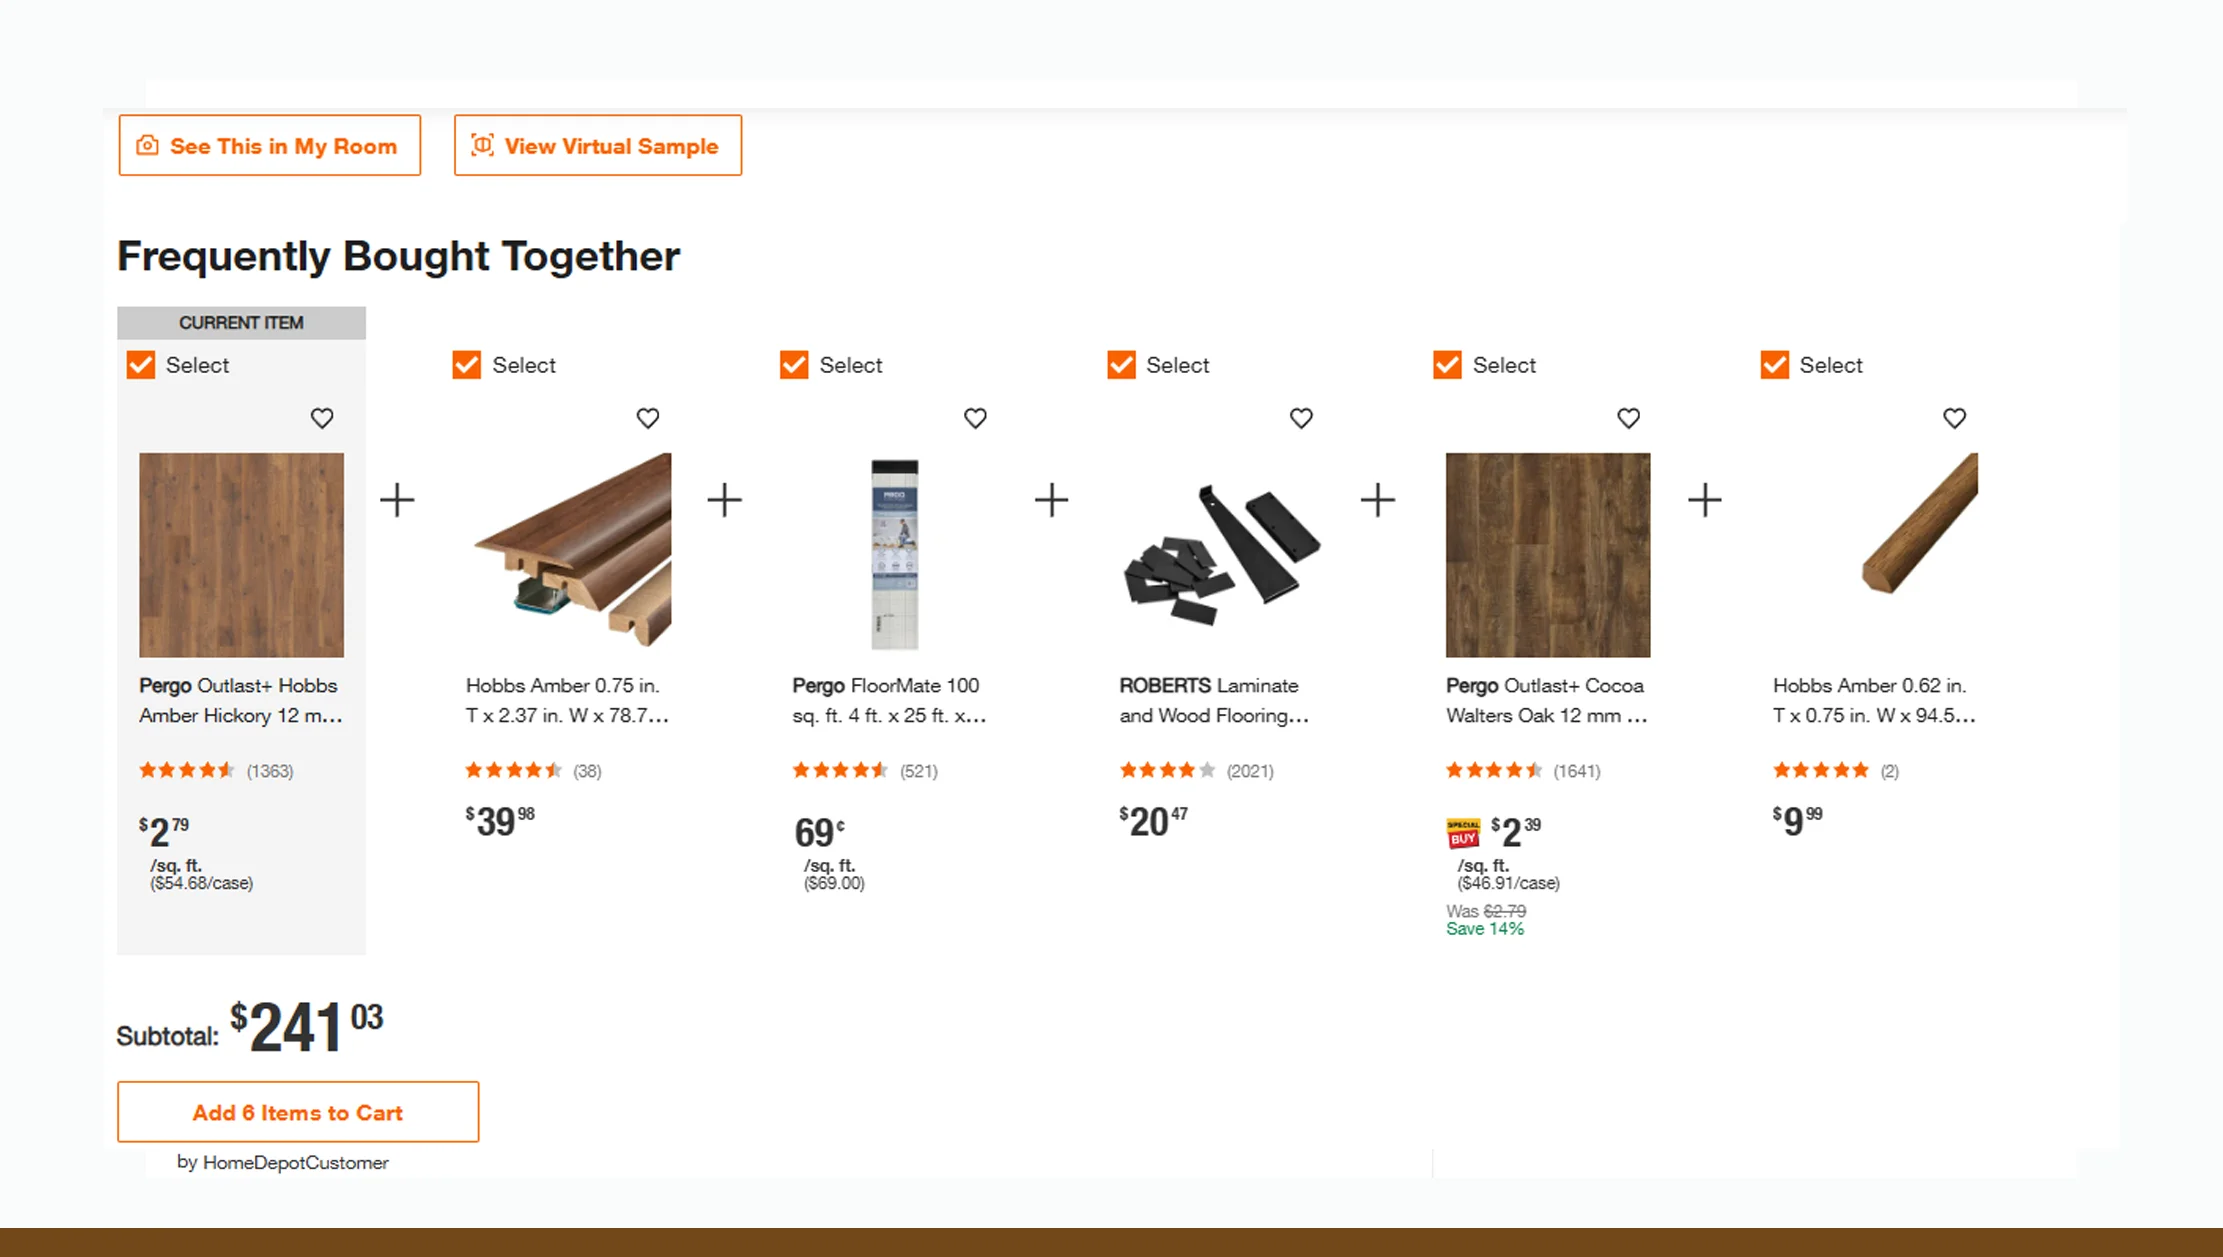This screenshot has height=1257, width=2223.
Task: Deselect the Pergo FloorMate 100 checkbox
Action: point(793,364)
